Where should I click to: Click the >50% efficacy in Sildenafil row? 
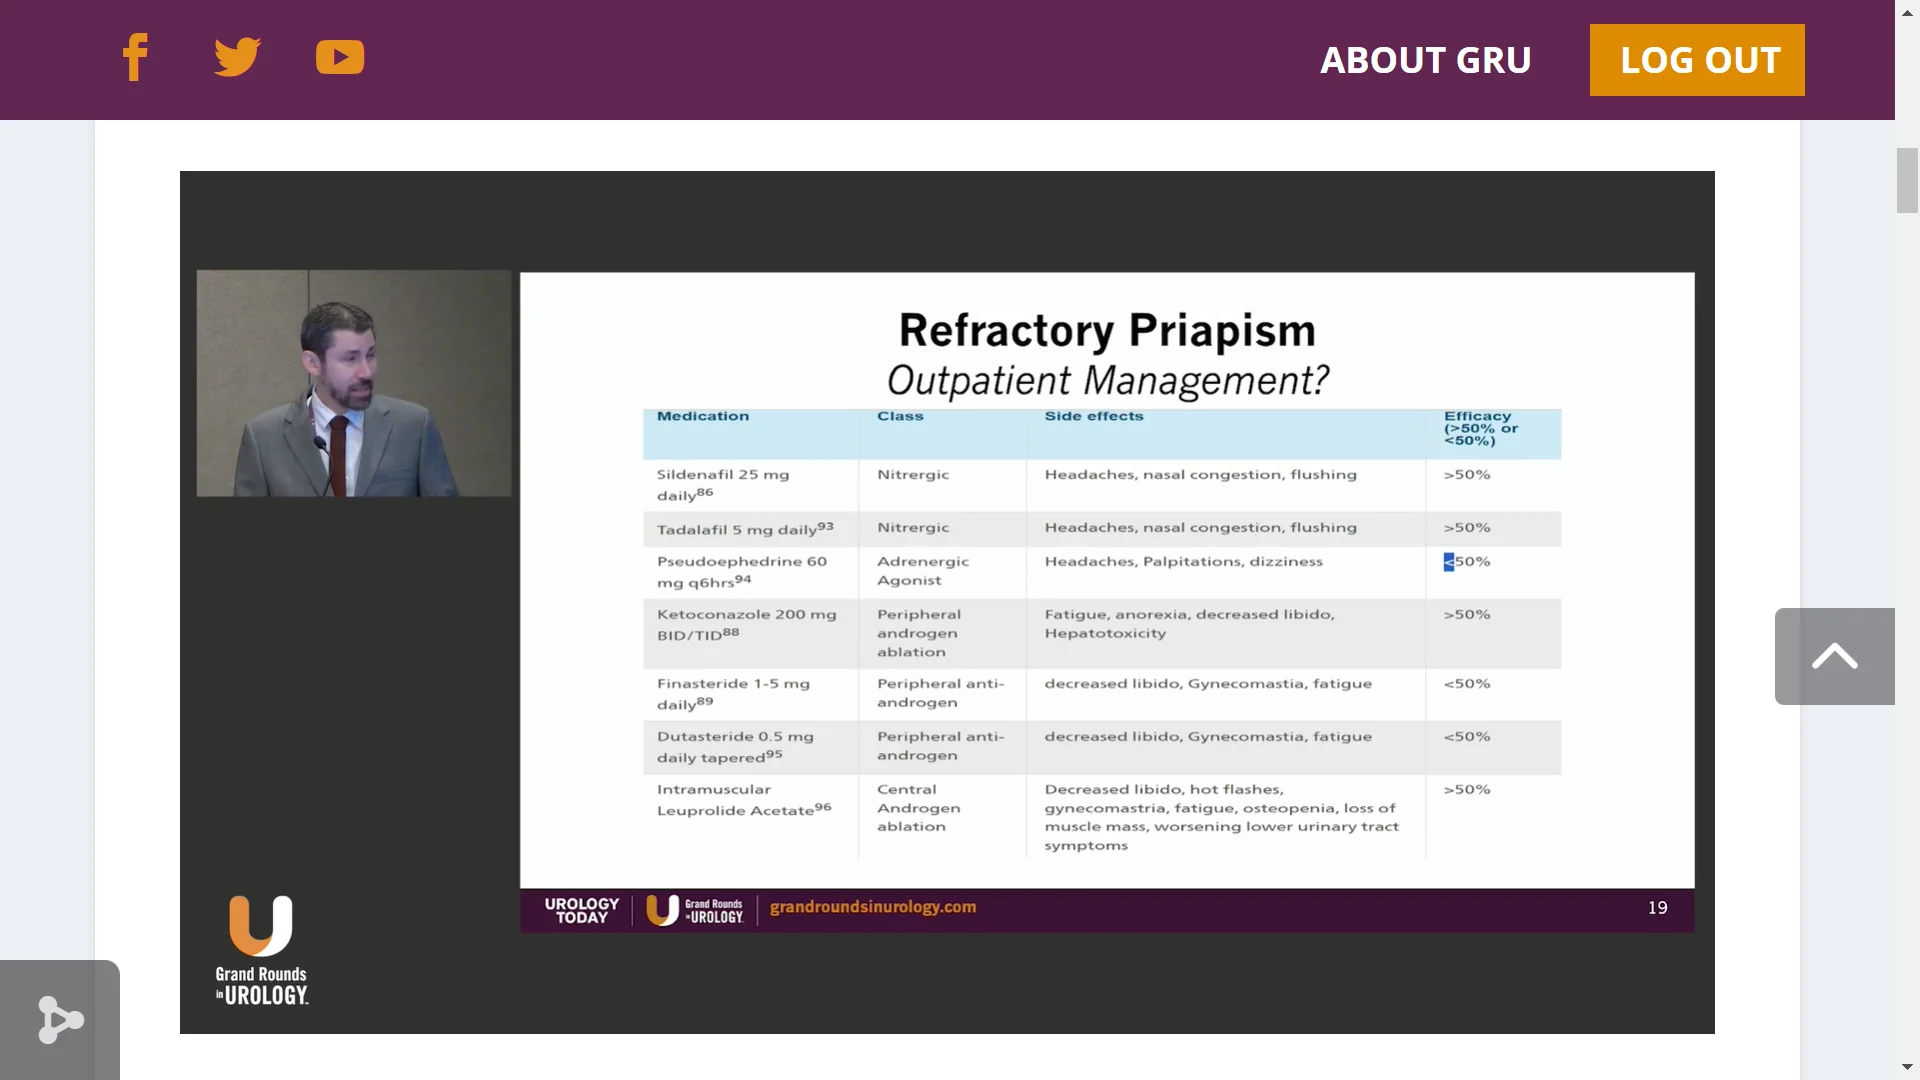click(x=1467, y=475)
